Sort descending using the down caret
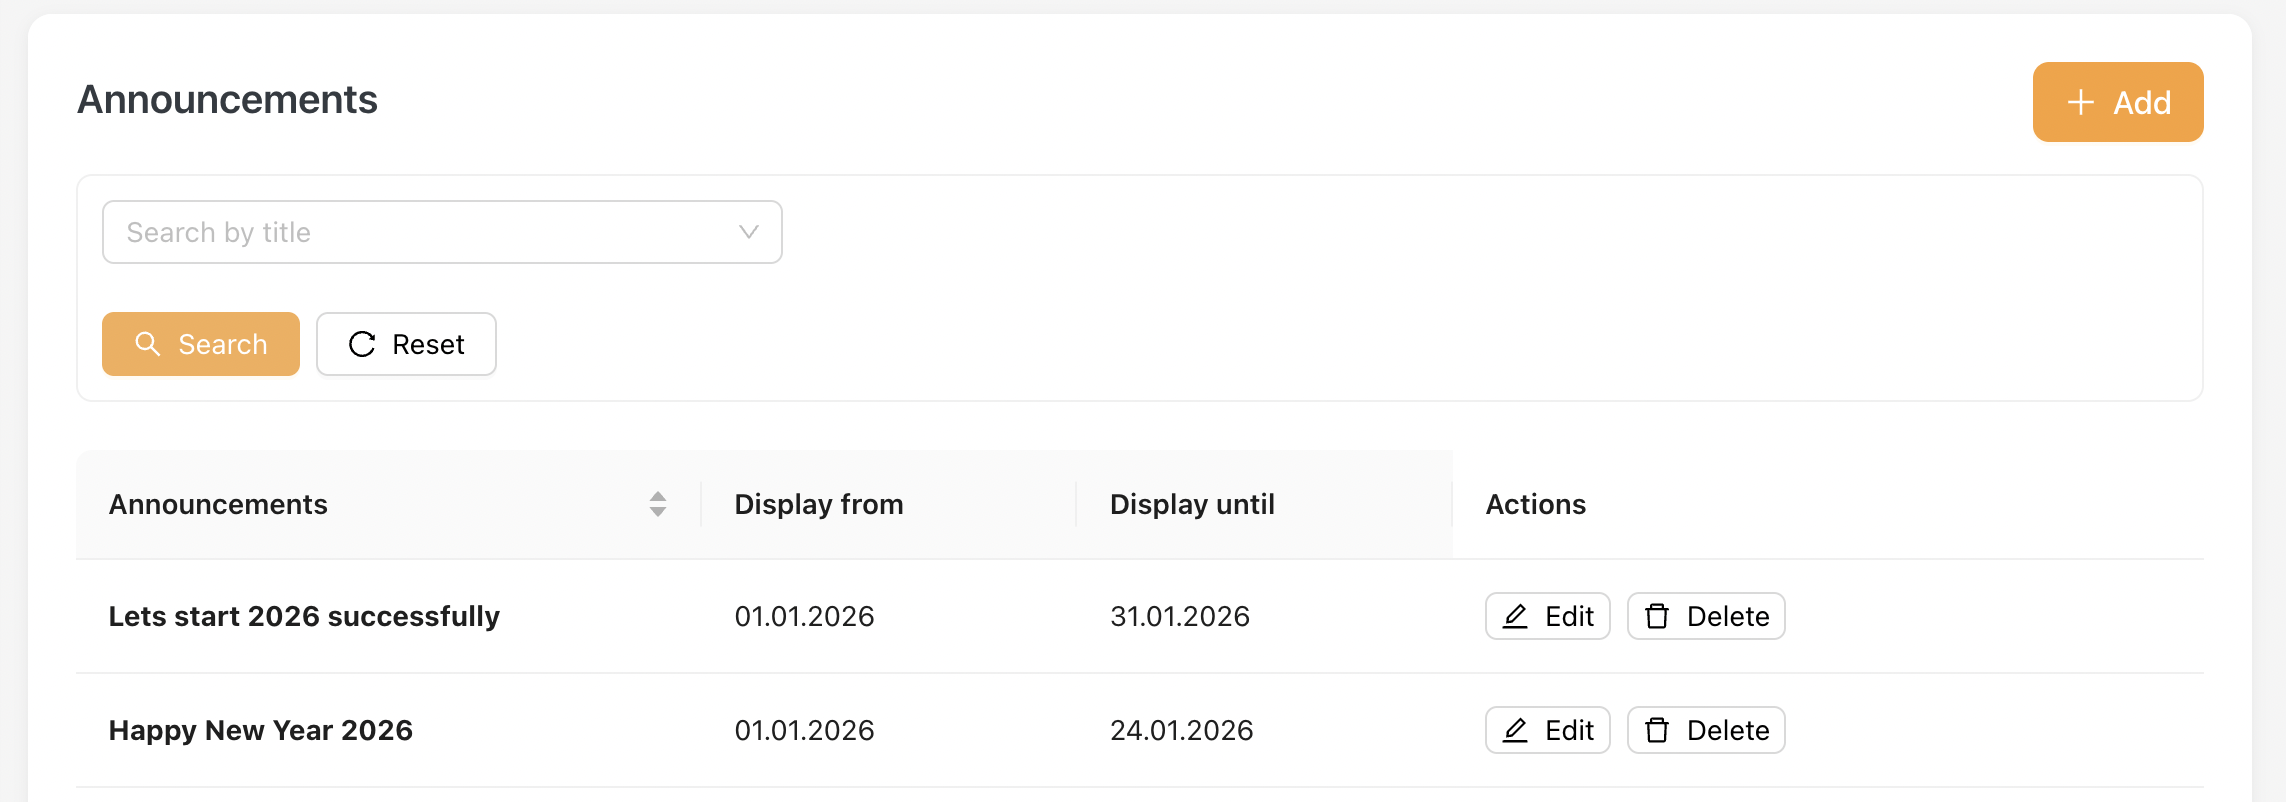The height and width of the screenshot is (802, 2286). (x=657, y=512)
